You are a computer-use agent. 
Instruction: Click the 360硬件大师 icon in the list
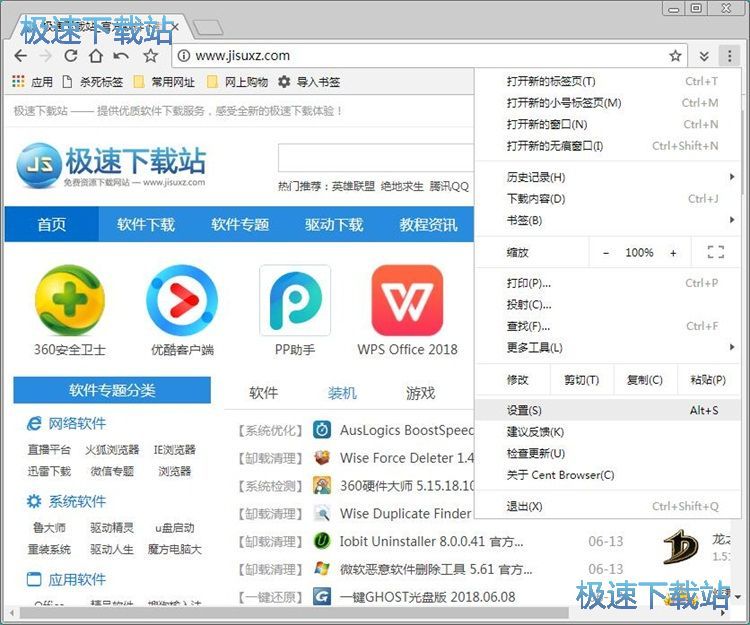tap(322, 485)
